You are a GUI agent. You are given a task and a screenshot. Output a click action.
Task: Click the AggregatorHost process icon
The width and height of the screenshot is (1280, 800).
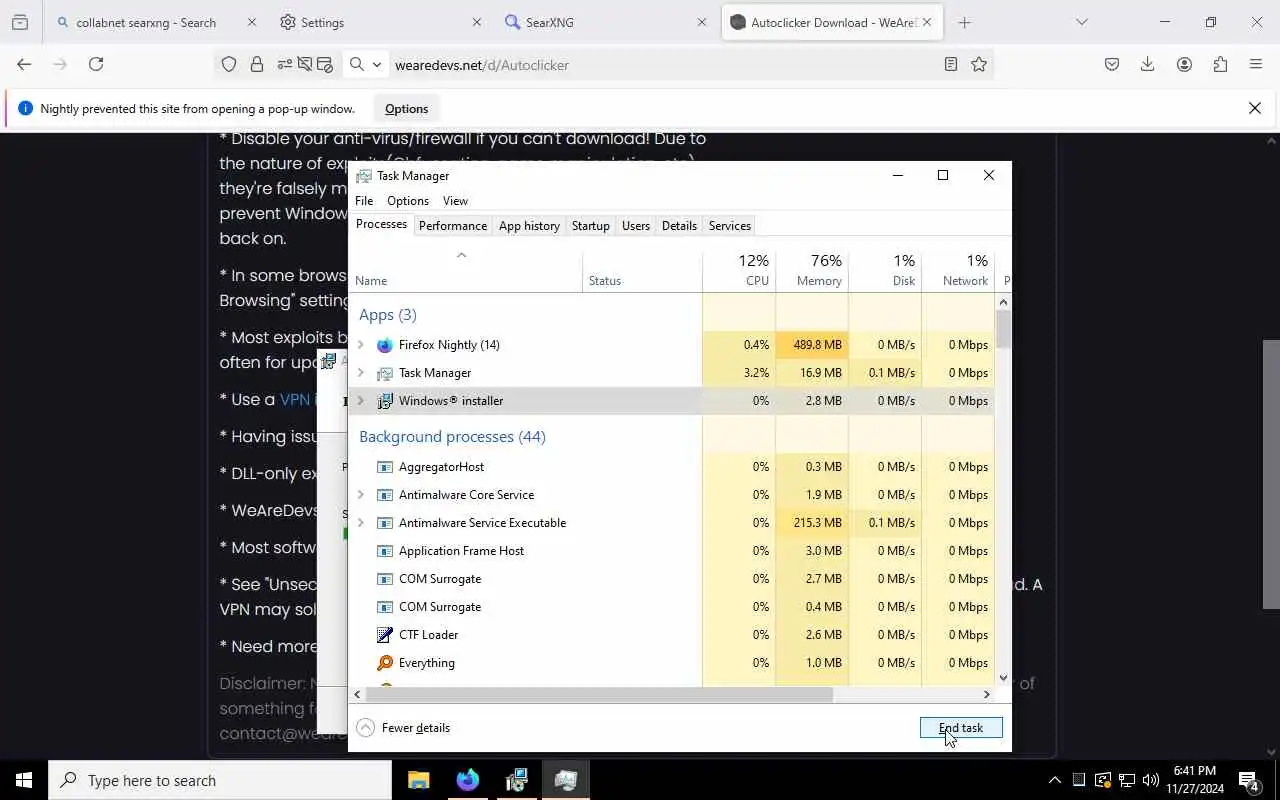385,467
